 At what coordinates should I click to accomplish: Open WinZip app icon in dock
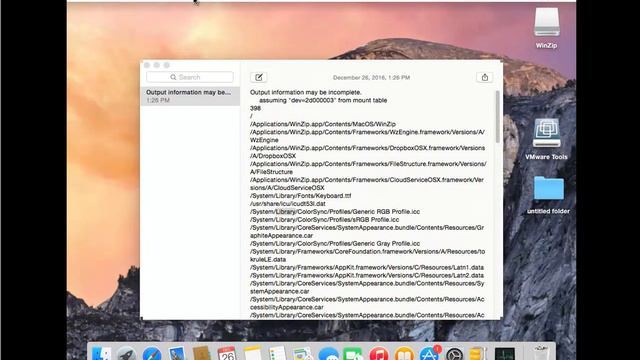(x=478, y=353)
